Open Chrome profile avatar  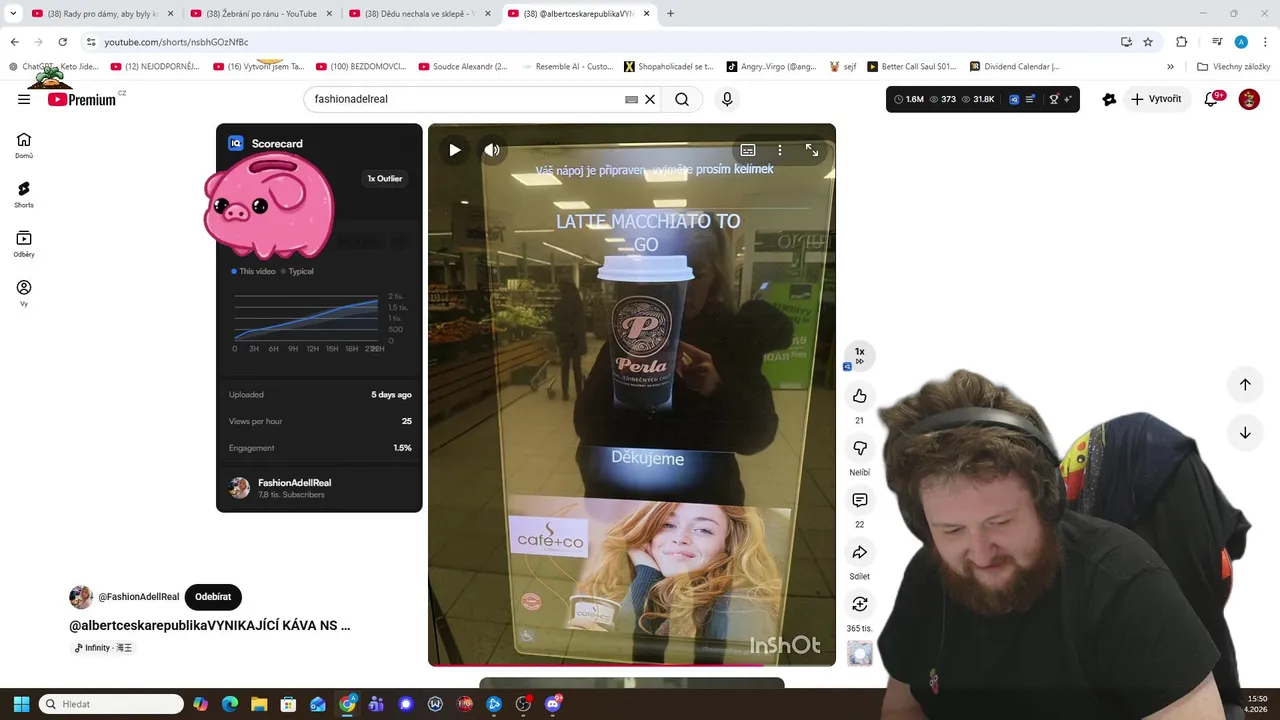click(x=1241, y=42)
